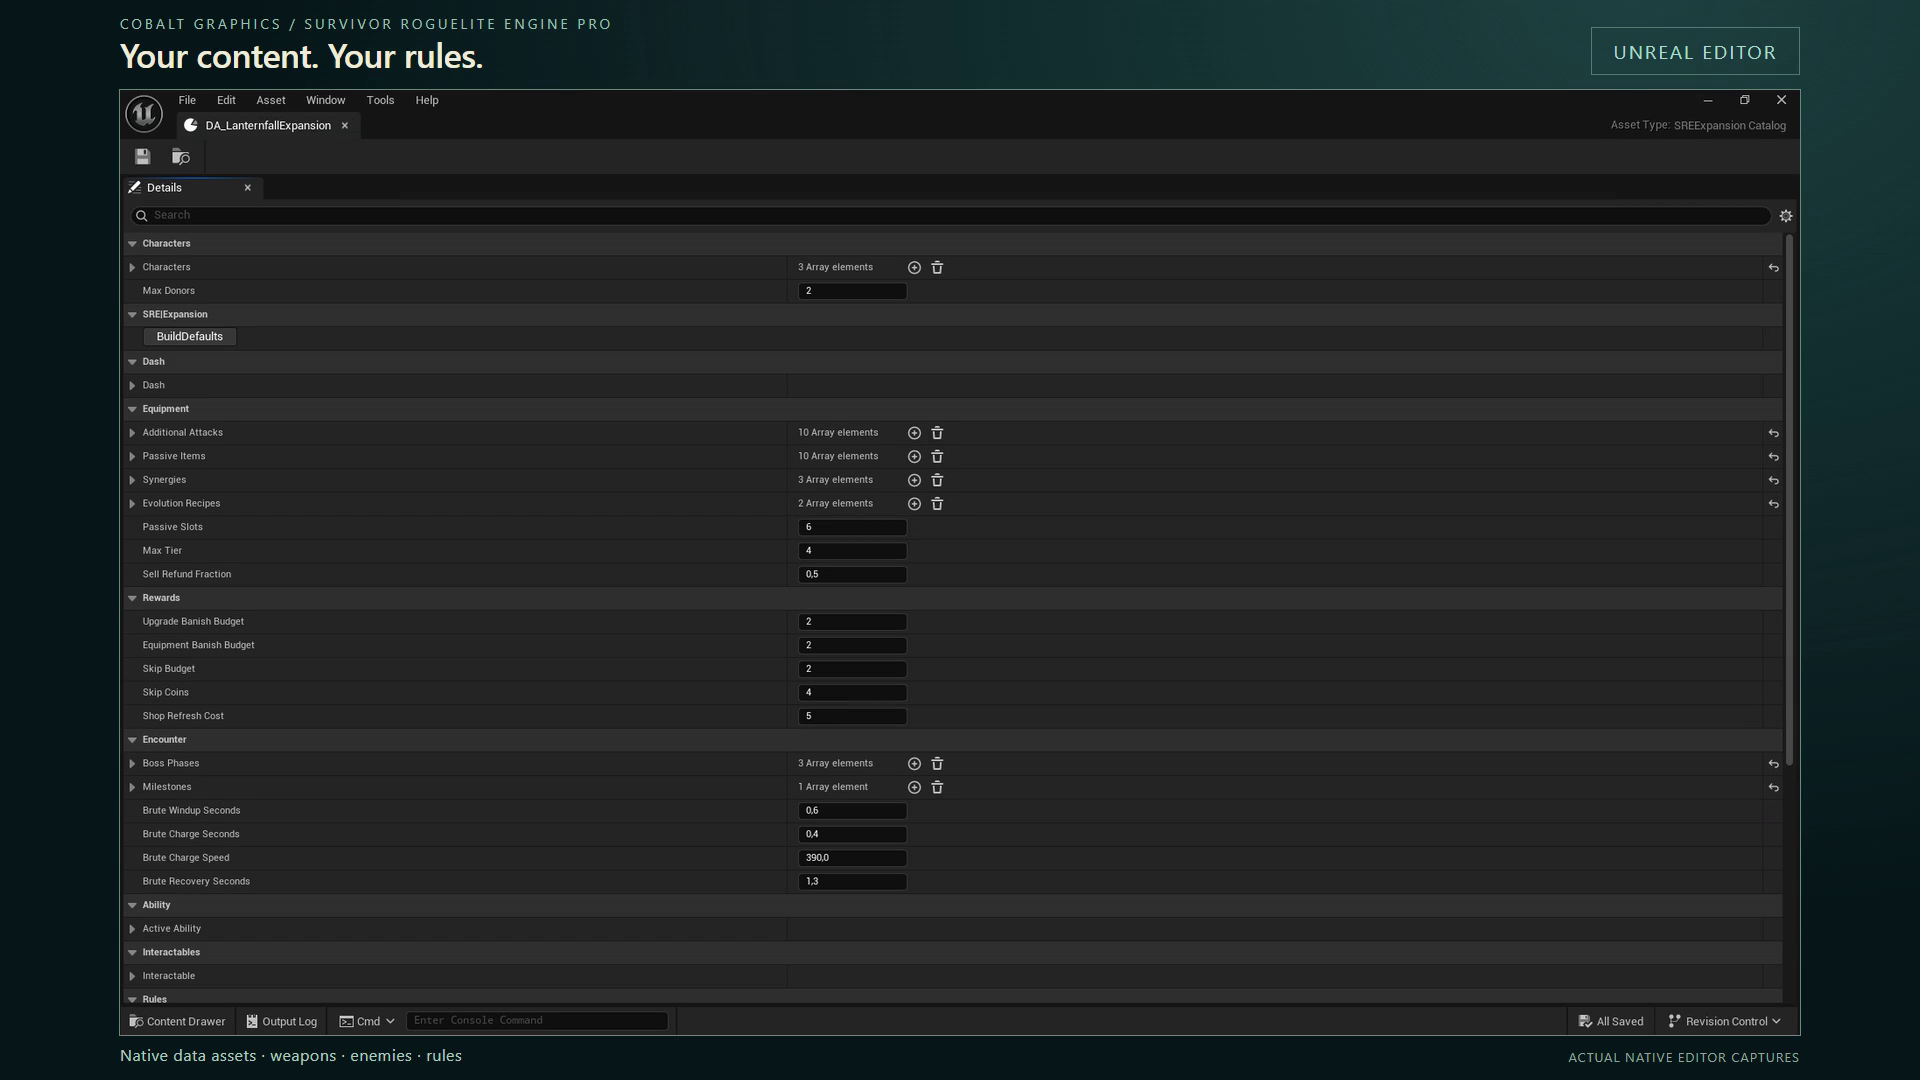Reset Additional Attacks to default
The height and width of the screenshot is (1080, 1920).
[1773, 434]
